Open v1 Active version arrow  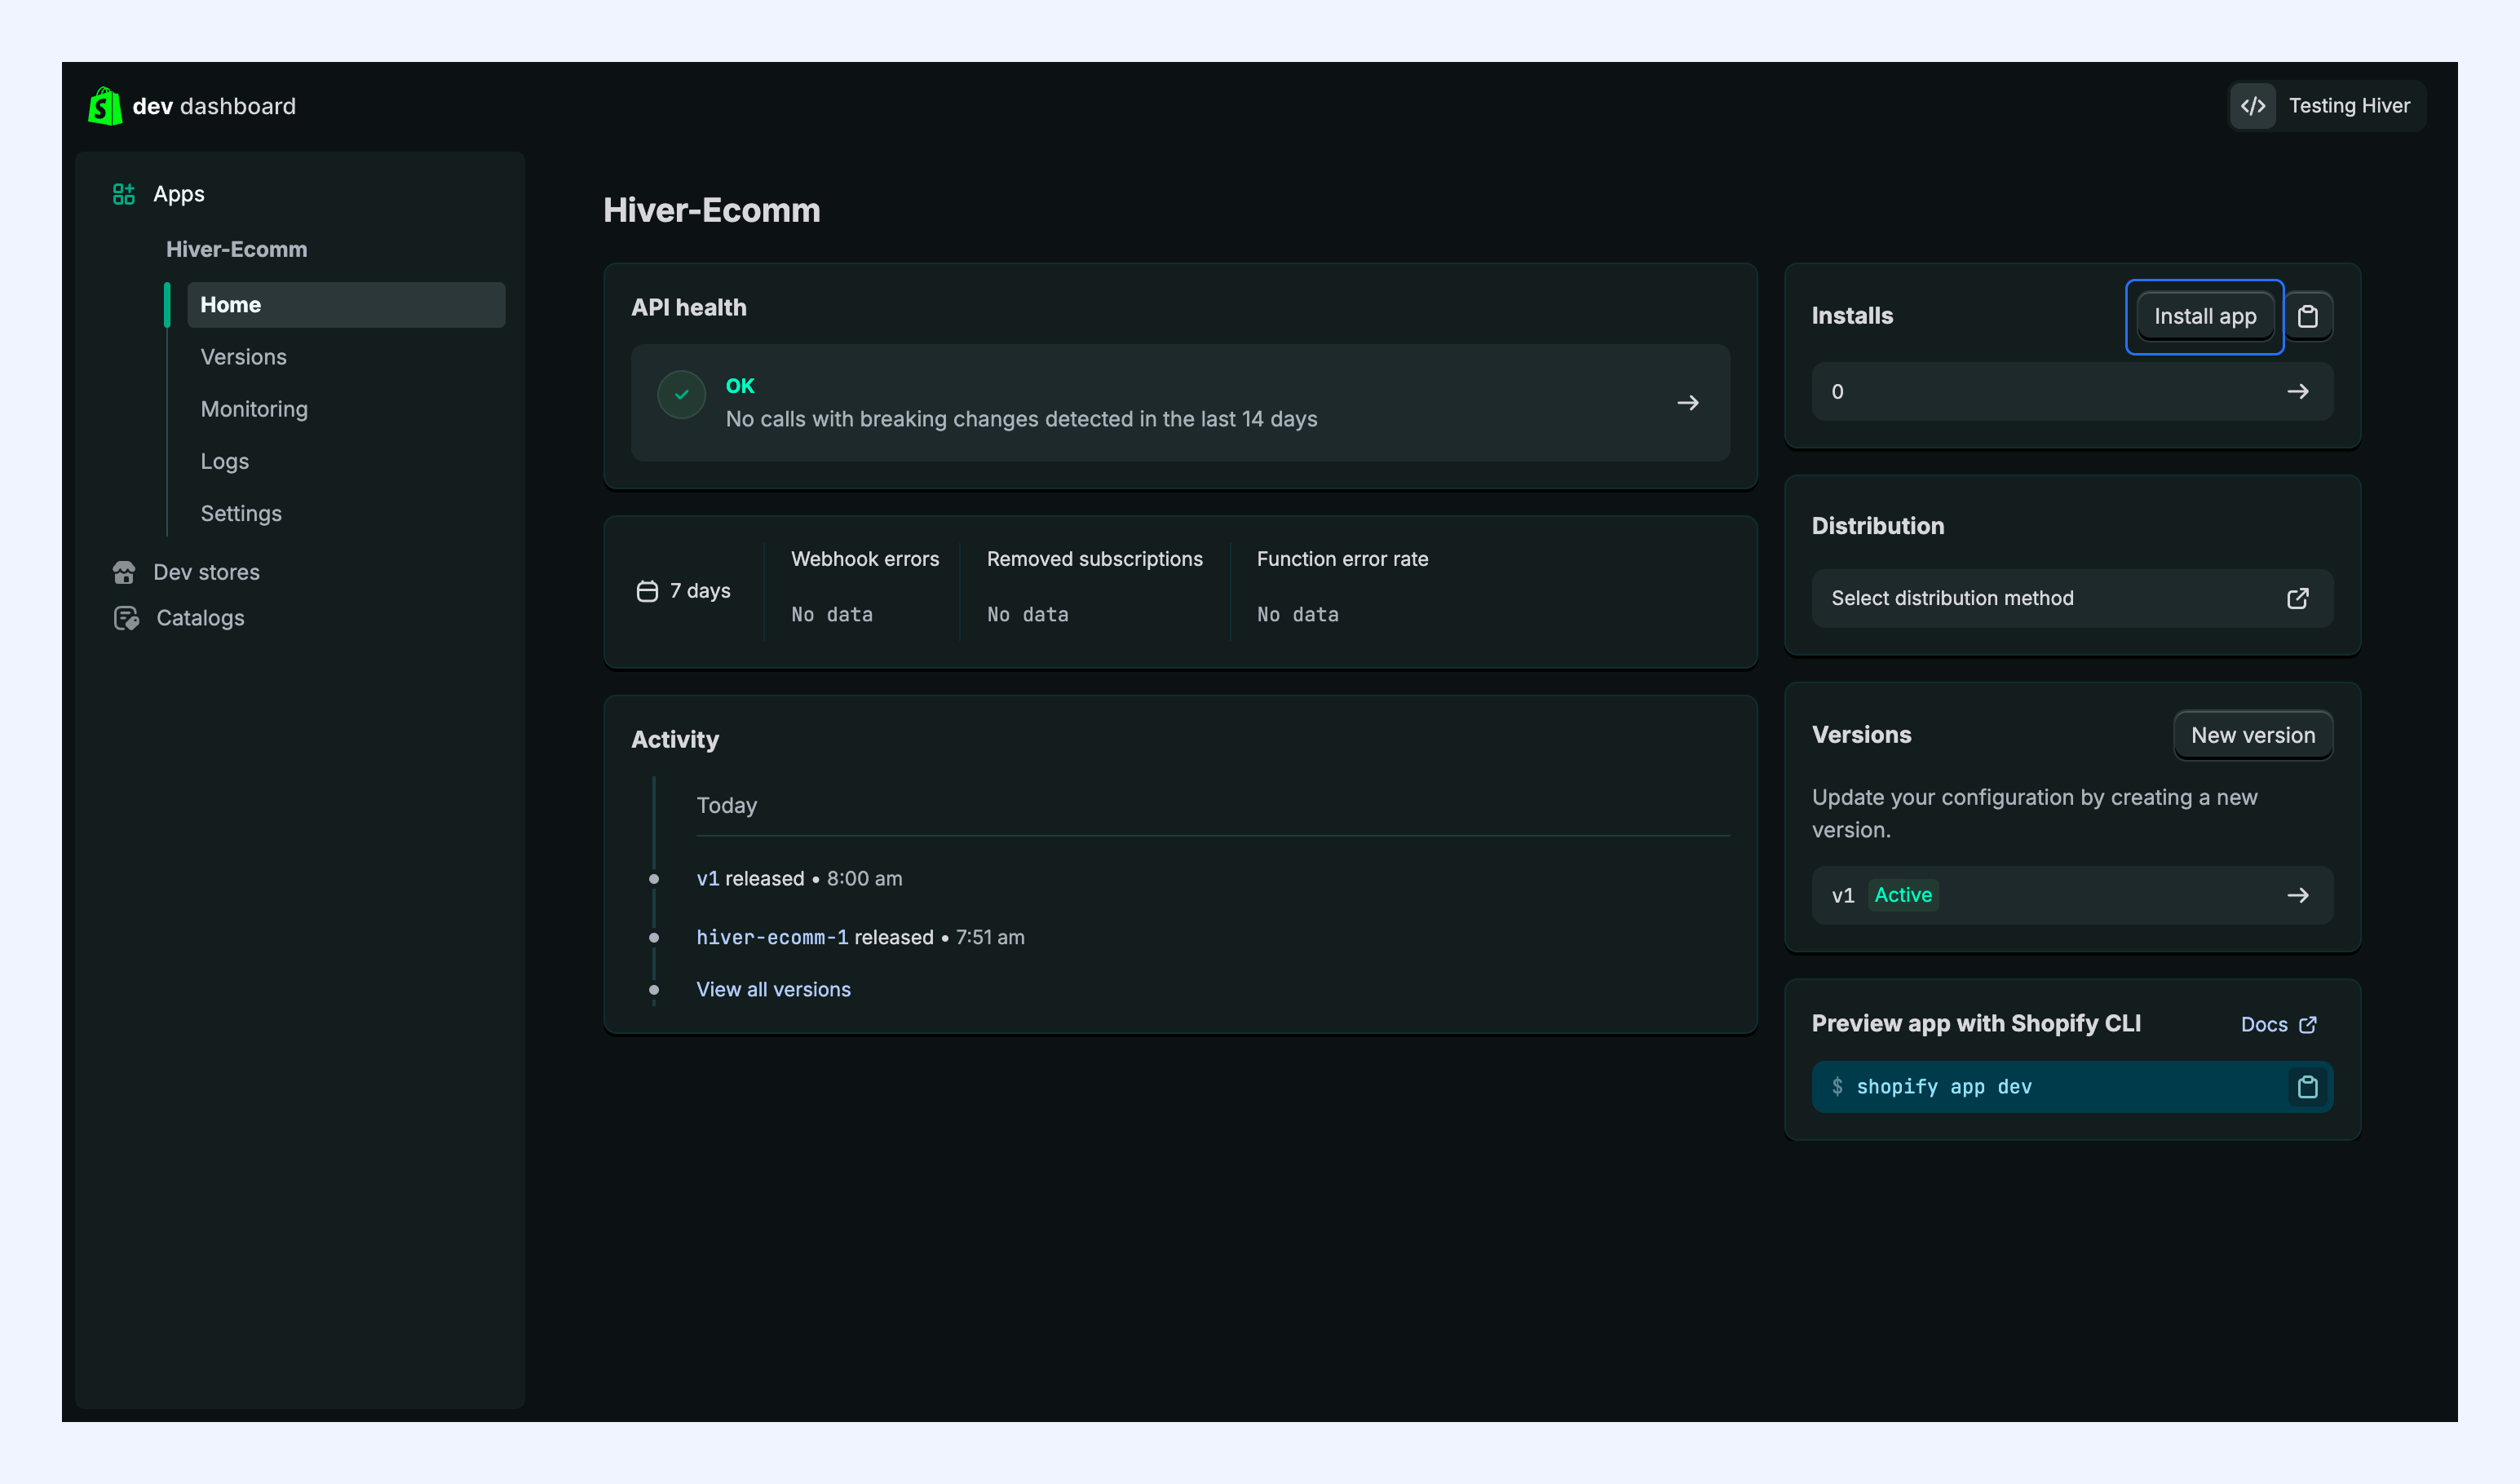click(2298, 895)
